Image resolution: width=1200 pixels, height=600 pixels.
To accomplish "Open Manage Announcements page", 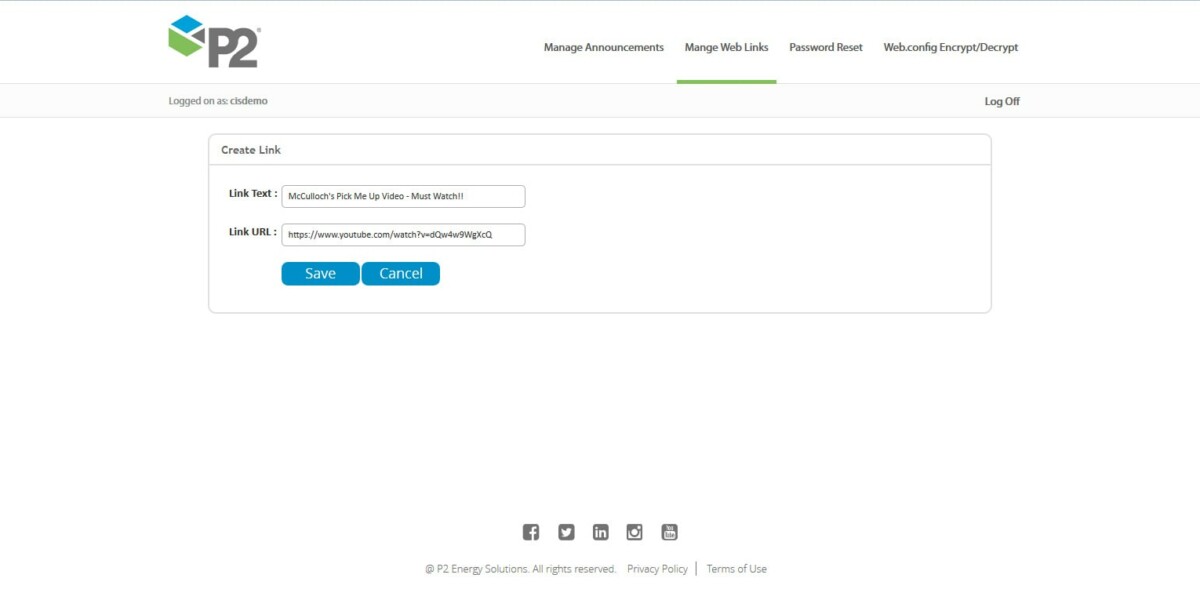I will pyautogui.click(x=603, y=47).
